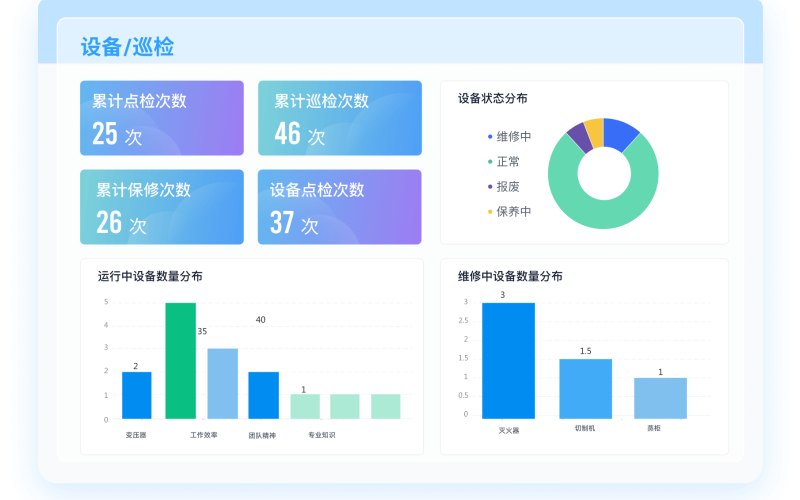Toggle the 保养中 legend entry
This screenshot has height=500, width=800.
pyautogui.click(x=509, y=211)
